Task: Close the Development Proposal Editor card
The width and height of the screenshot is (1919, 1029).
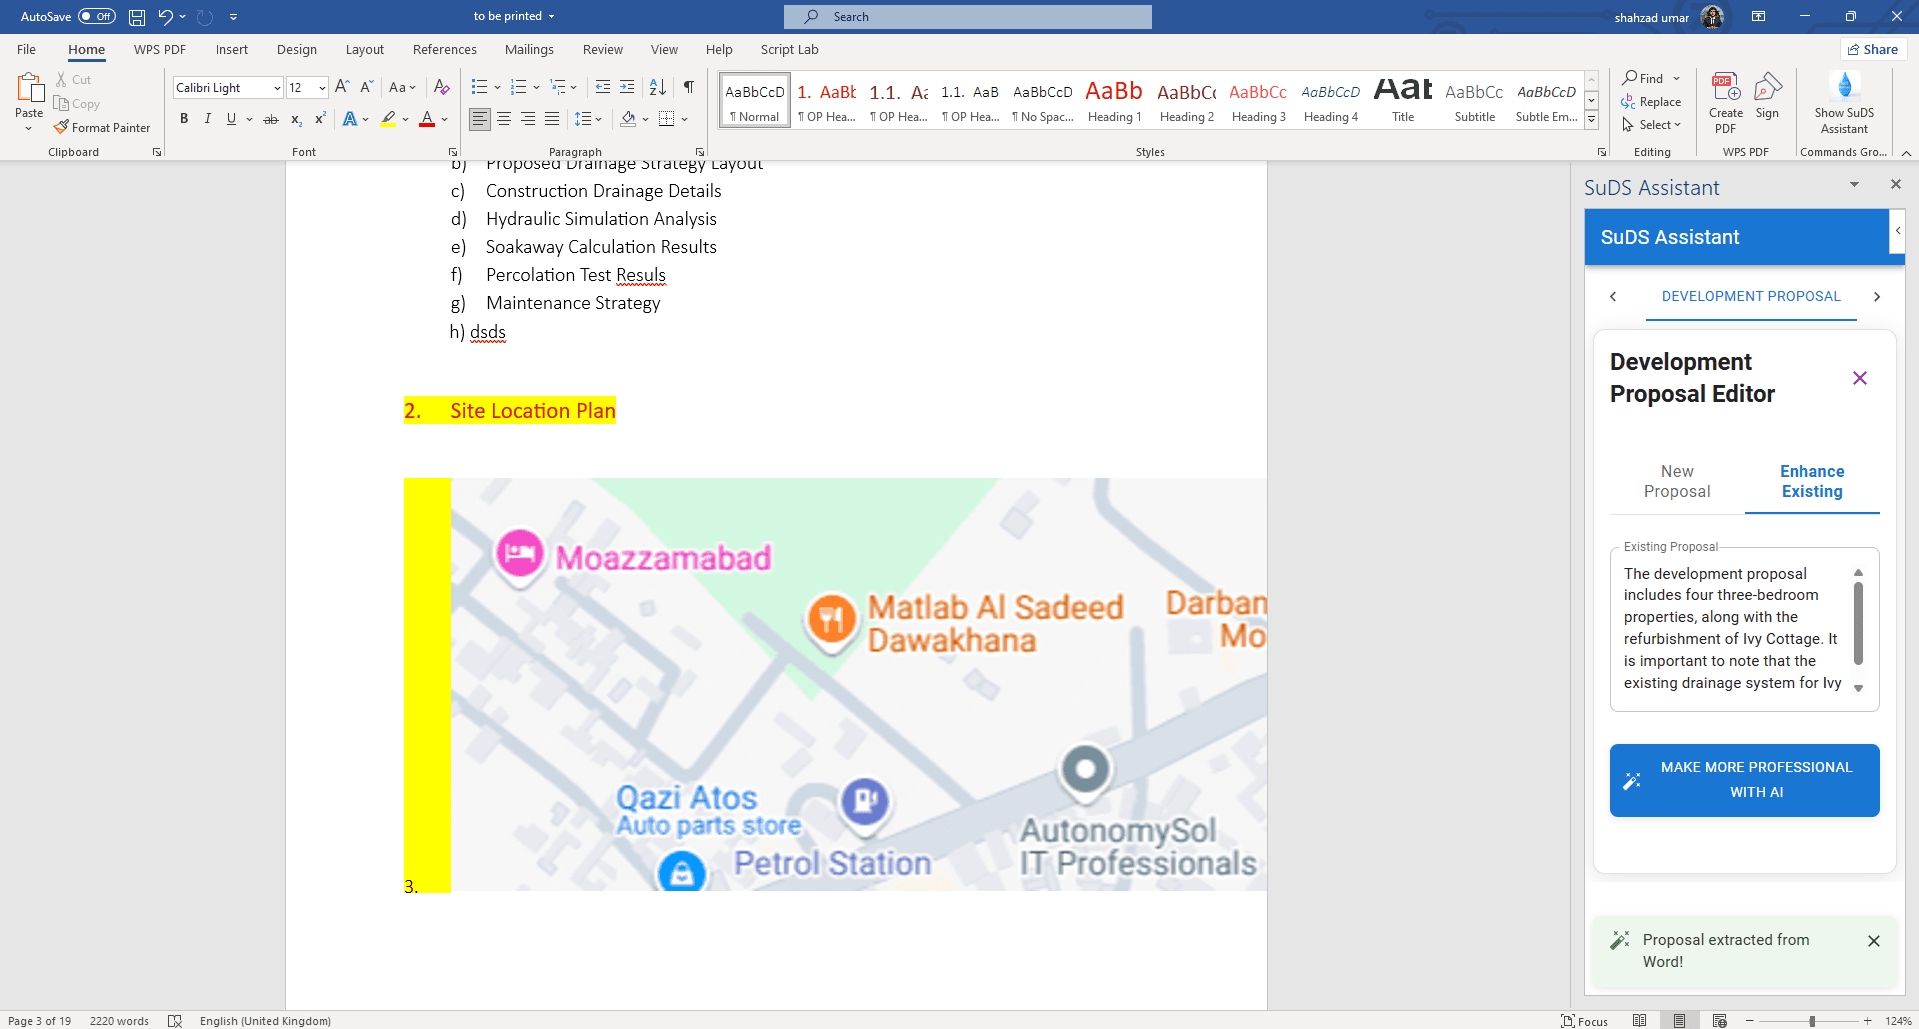Action: click(1859, 378)
